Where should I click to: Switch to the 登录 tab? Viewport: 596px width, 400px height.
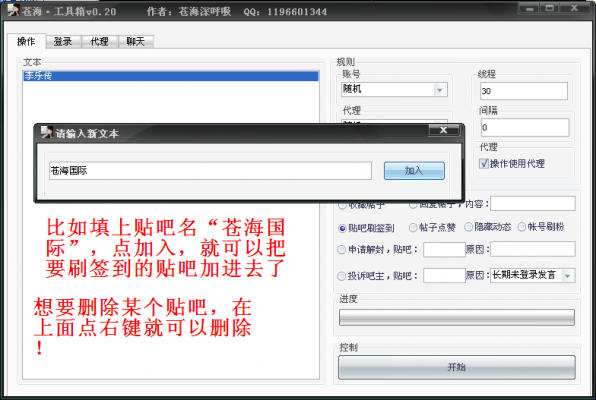[63, 41]
